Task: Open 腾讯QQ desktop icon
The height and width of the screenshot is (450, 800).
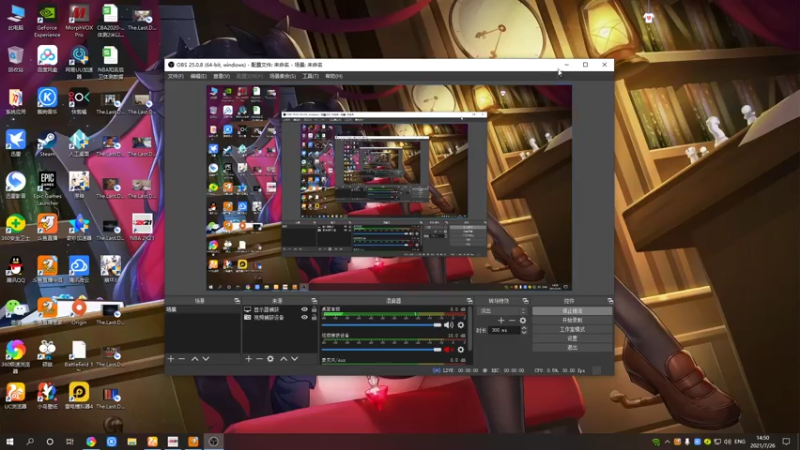Action: [15, 270]
